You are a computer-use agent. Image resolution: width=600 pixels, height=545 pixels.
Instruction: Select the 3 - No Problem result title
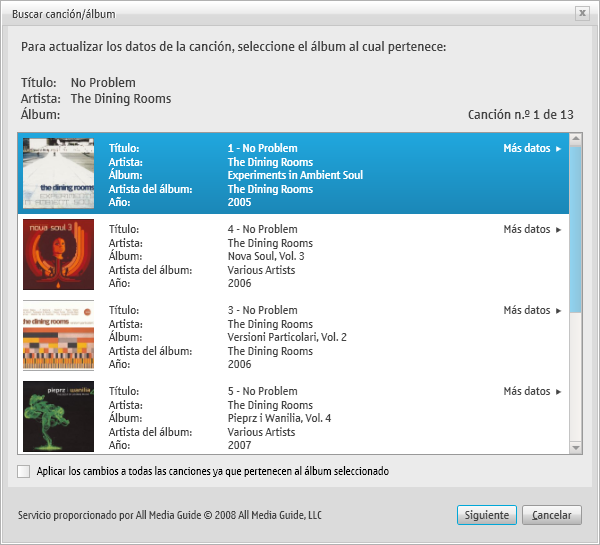(x=262, y=310)
